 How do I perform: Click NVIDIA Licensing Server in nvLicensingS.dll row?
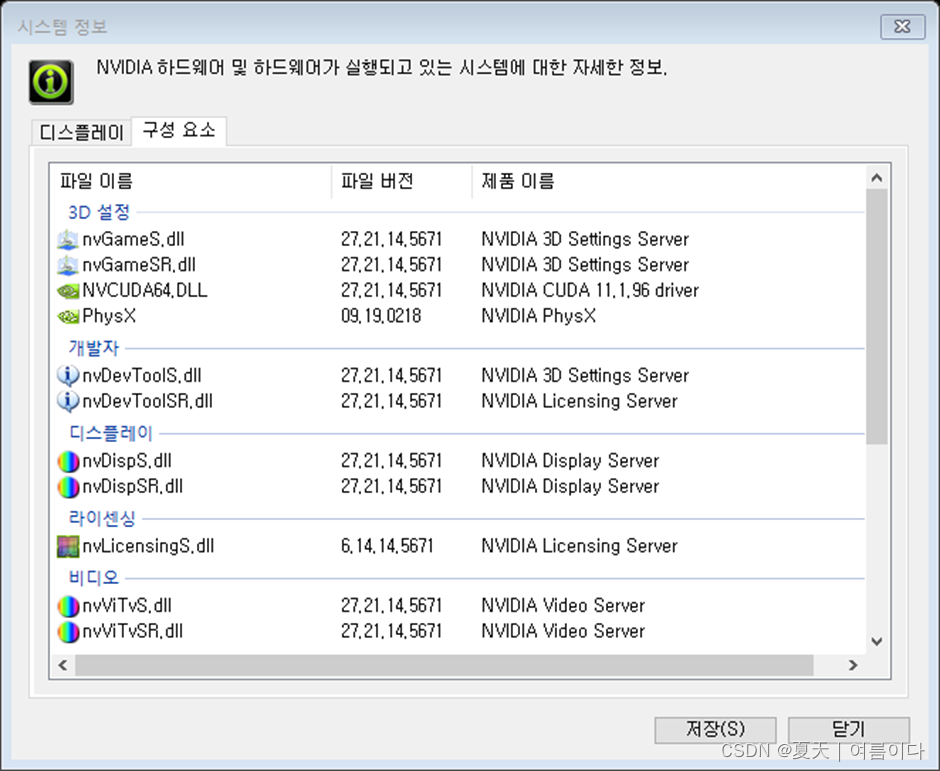[580, 546]
